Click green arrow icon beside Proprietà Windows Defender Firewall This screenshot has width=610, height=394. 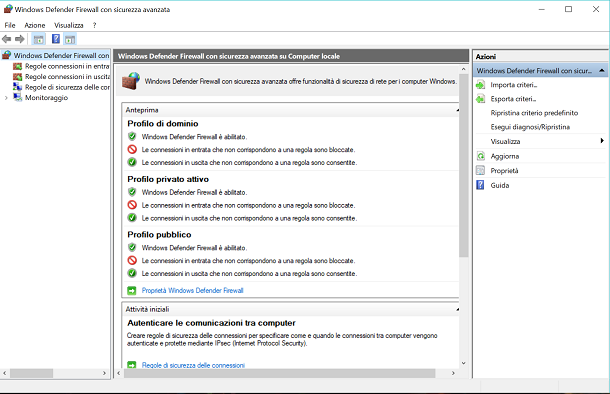[x=132, y=291]
